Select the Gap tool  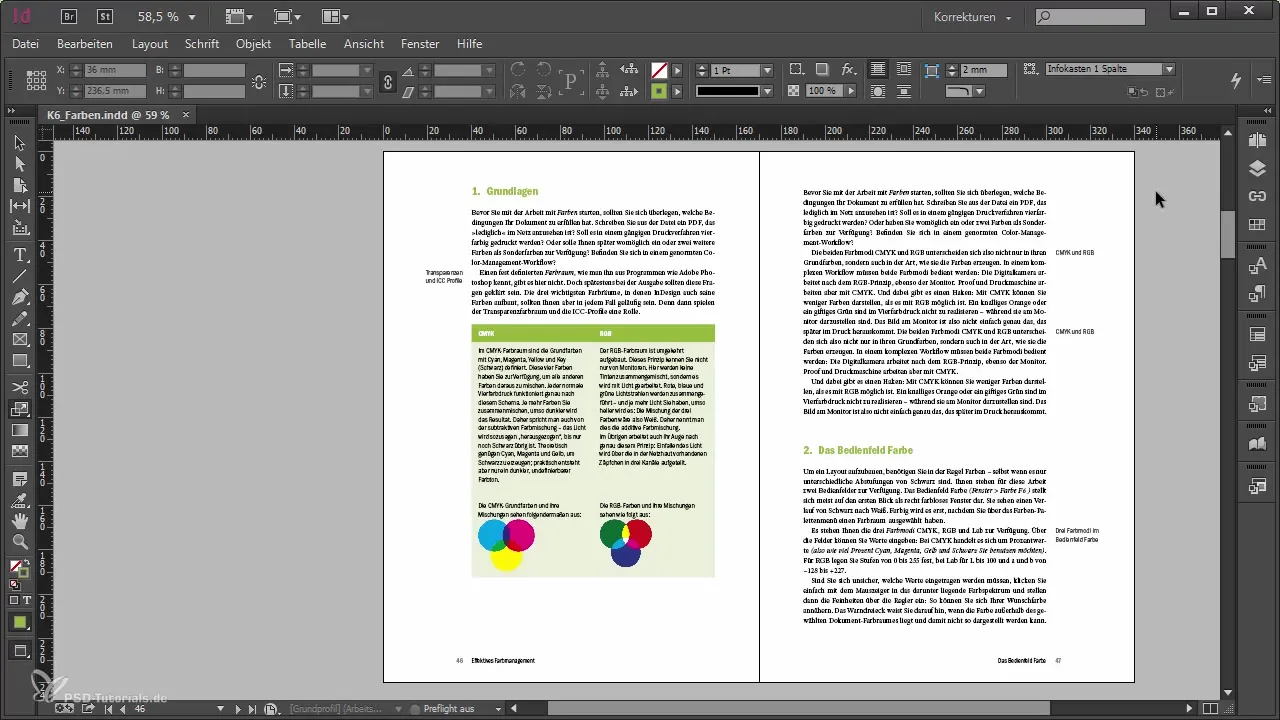tap(19, 206)
